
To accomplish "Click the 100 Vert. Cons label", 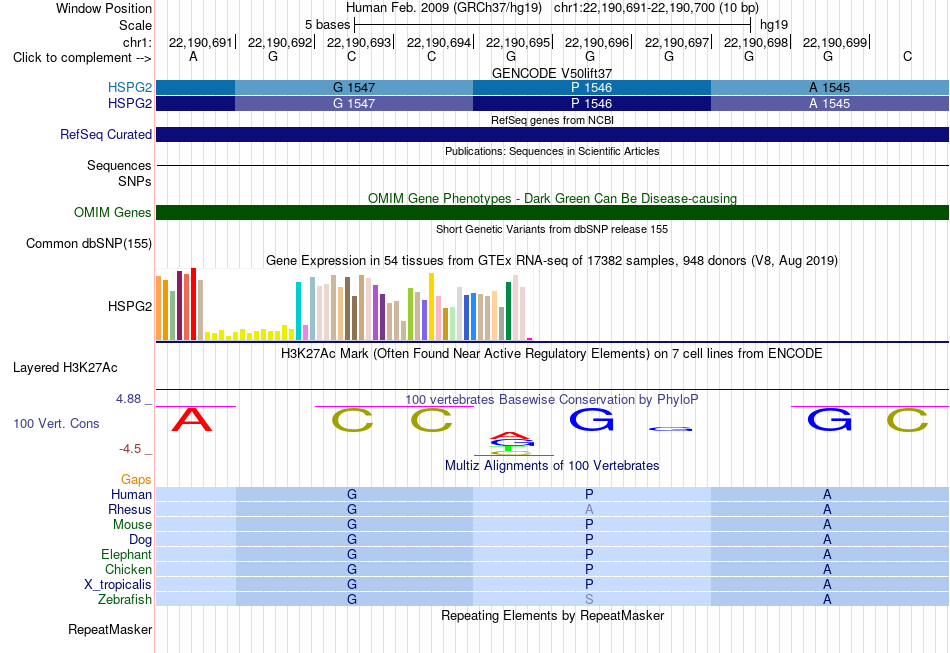I will click(x=56, y=423).
